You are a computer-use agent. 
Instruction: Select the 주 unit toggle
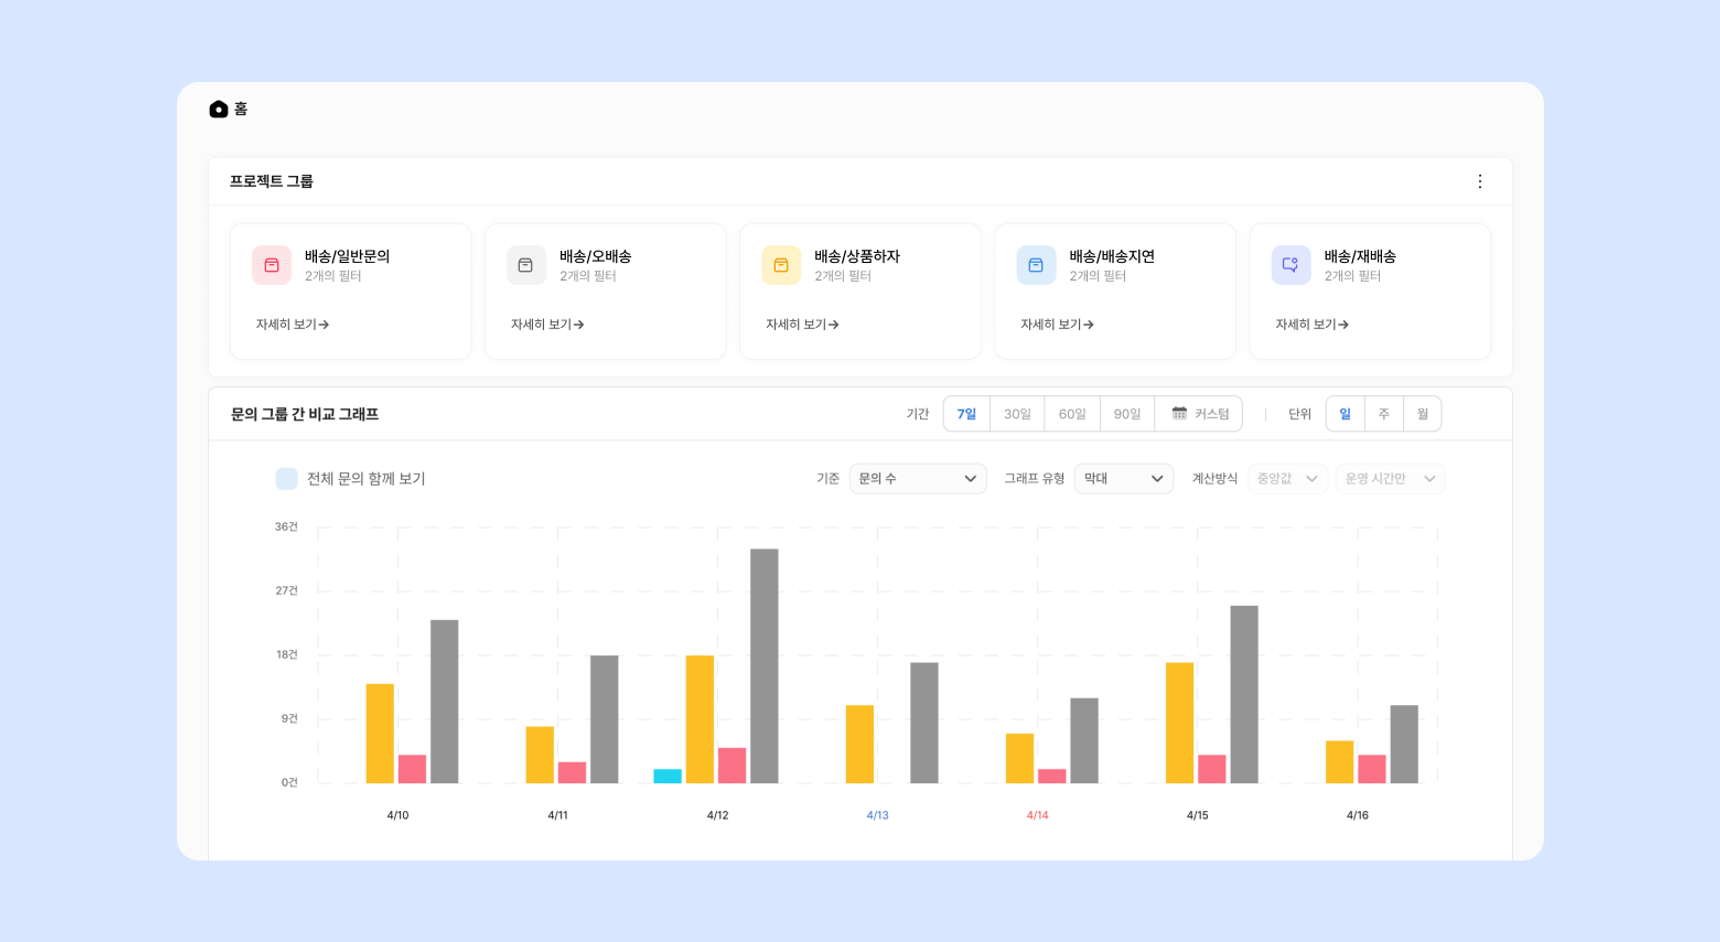1384,414
